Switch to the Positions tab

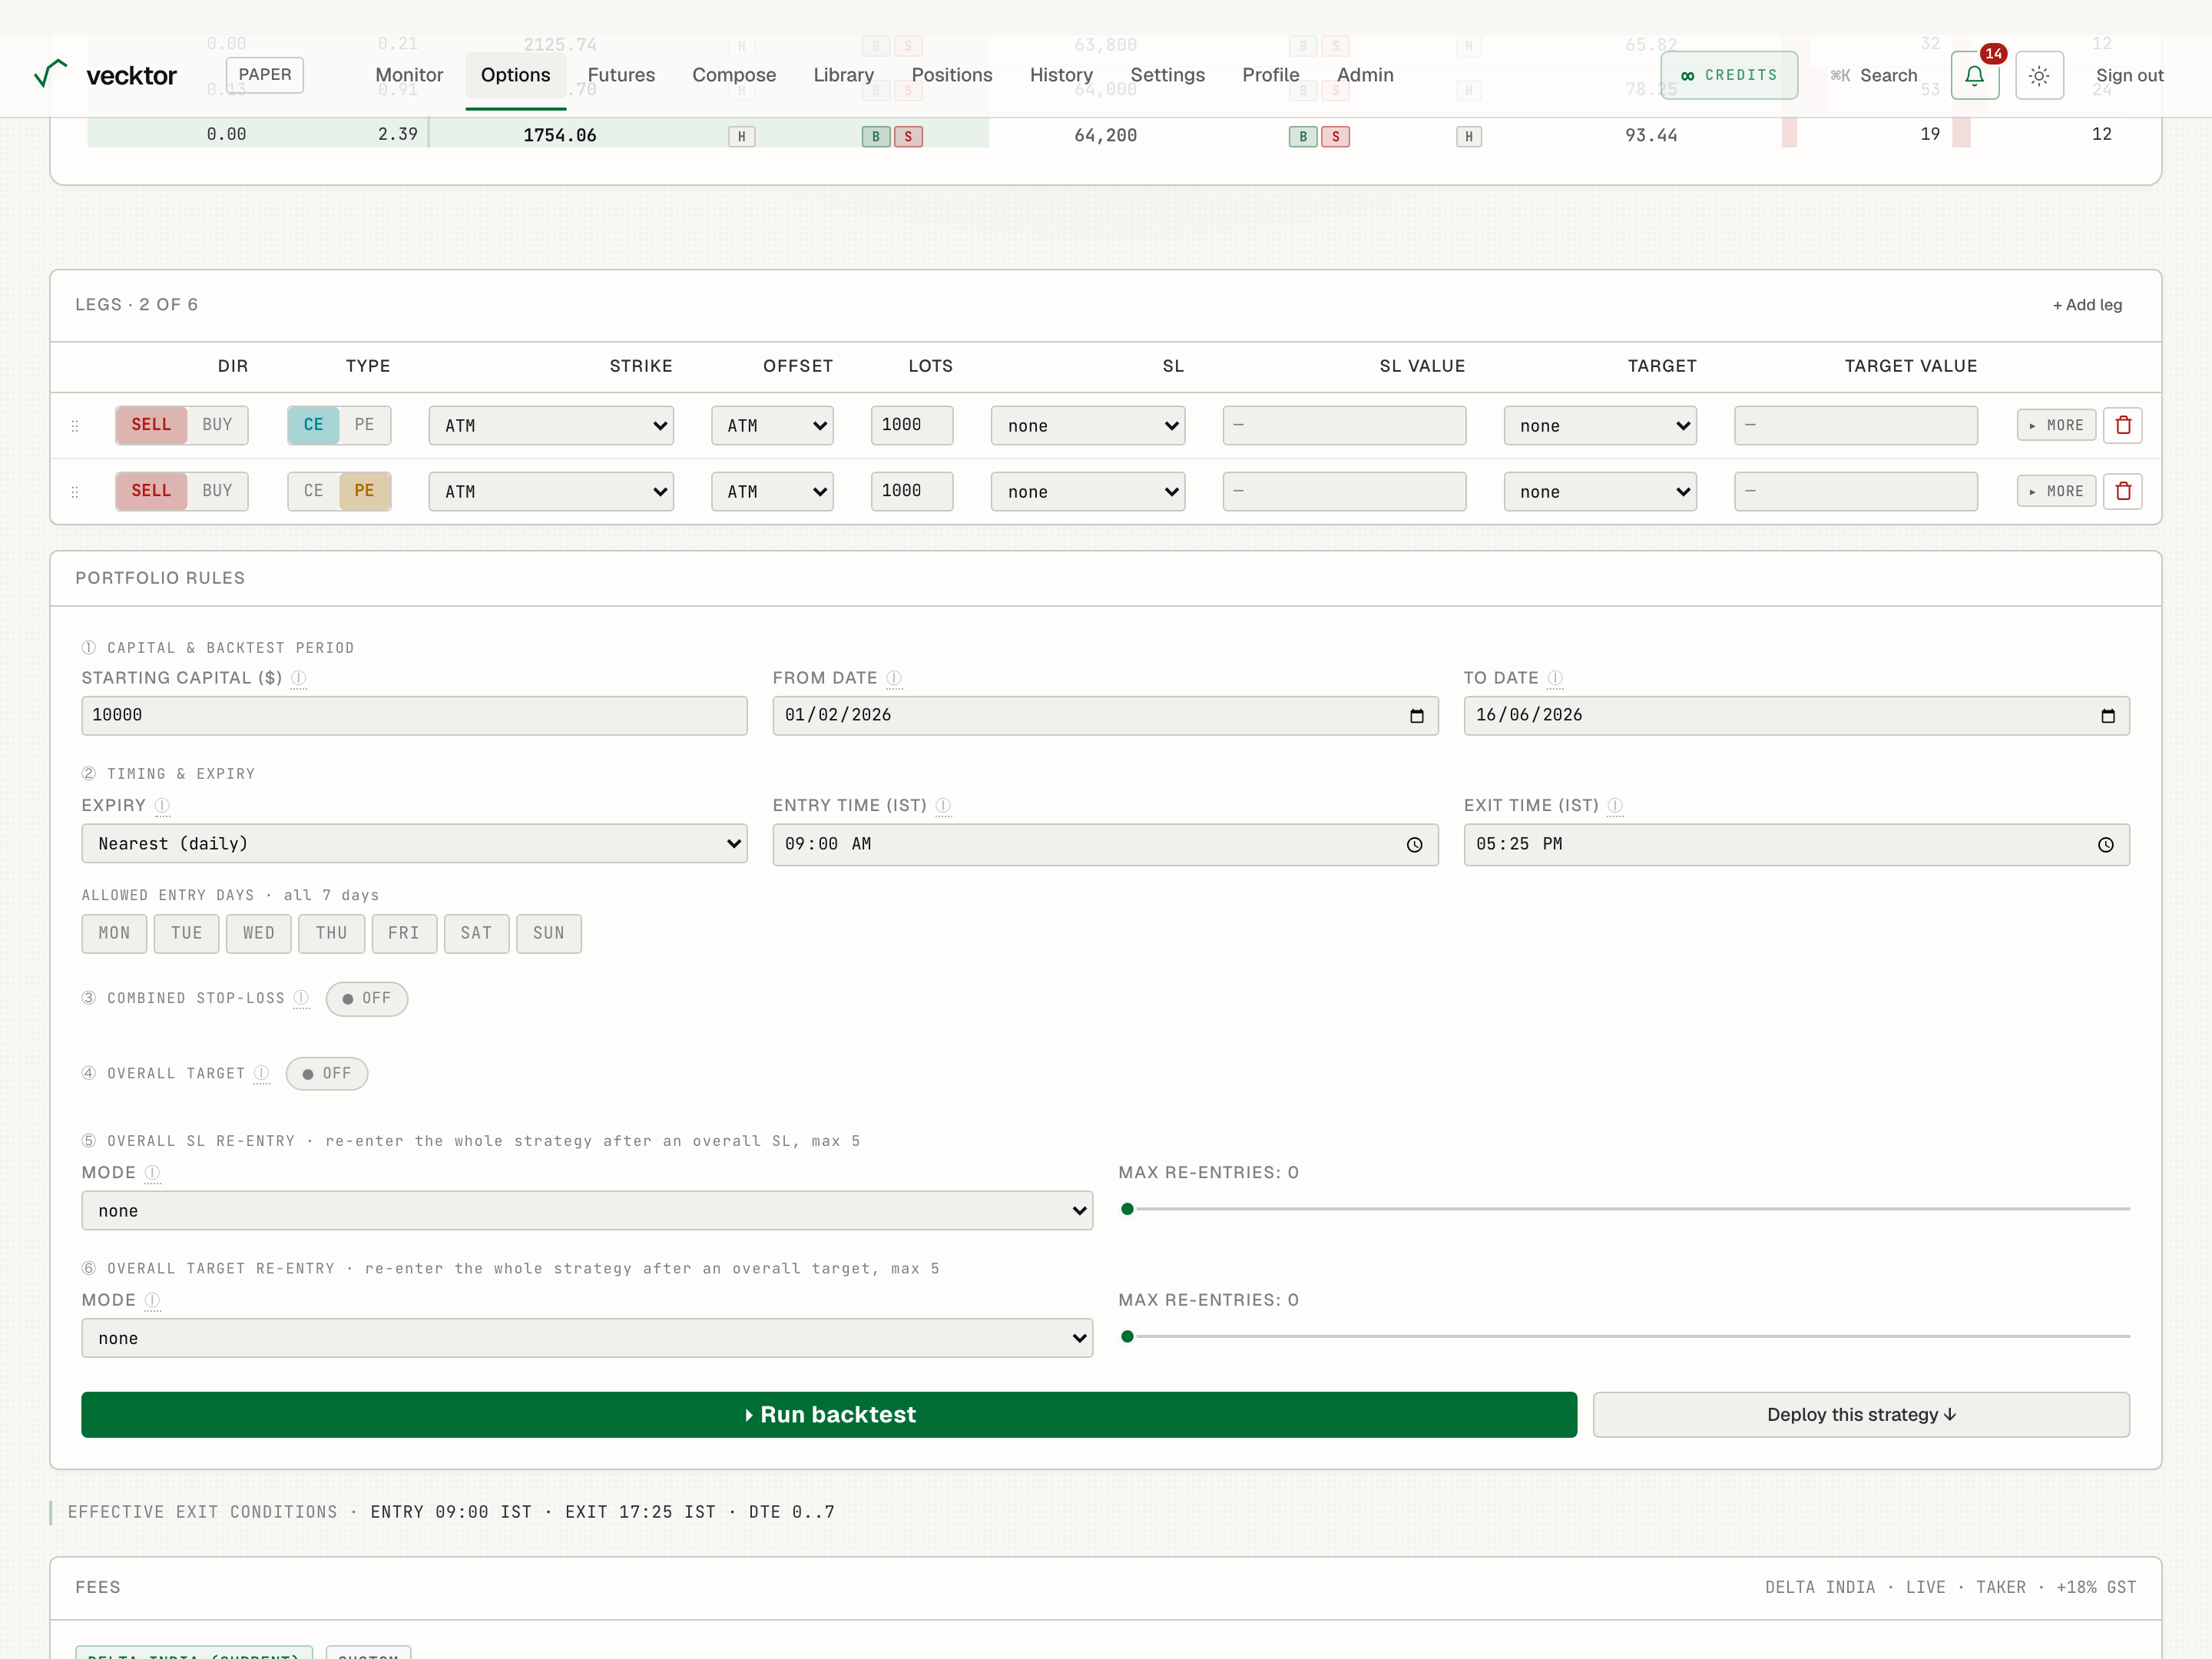[952, 75]
